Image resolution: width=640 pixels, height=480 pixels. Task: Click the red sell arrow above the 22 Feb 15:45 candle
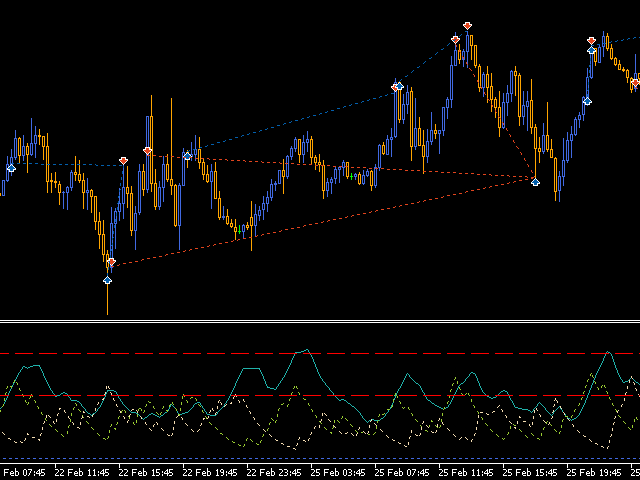pyautogui.click(x=123, y=161)
